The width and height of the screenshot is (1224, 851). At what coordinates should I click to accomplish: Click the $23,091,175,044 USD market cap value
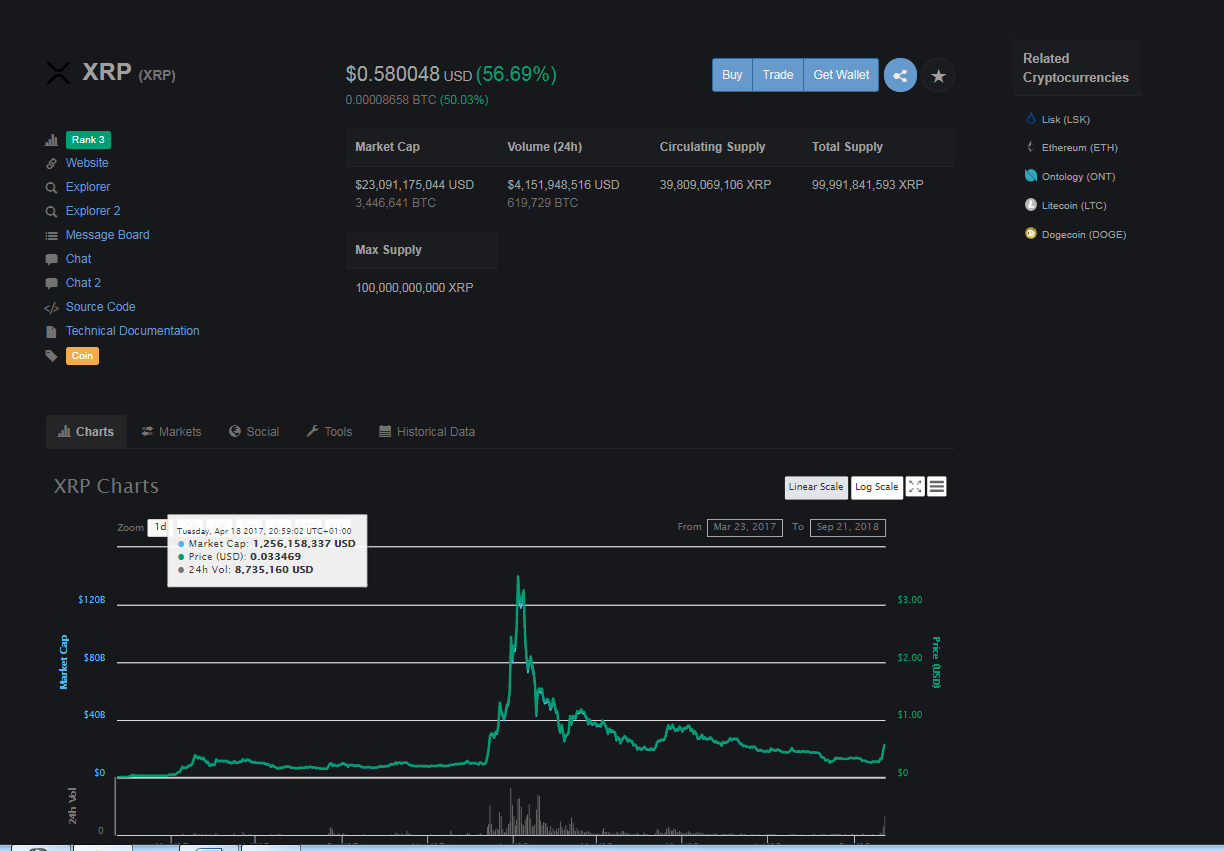pyautogui.click(x=415, y=185)
